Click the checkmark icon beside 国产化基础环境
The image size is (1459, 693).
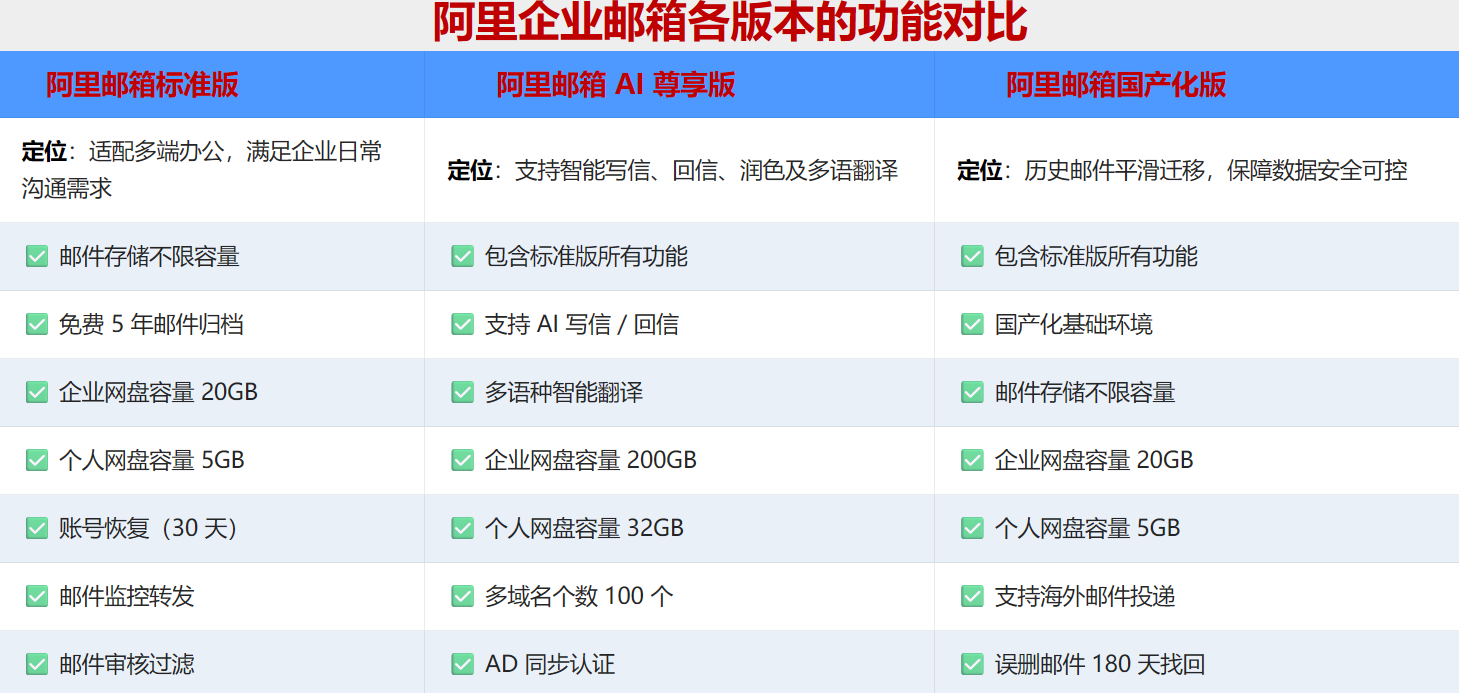972,324
